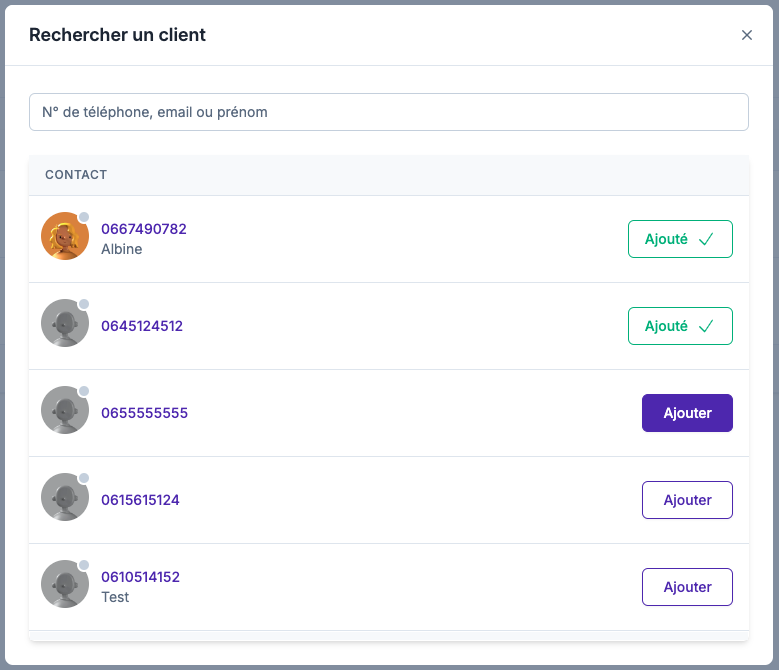Screen dimensions: 779x670
Task: Add the Test contact via Ajouter
Action: click(687, 587)
